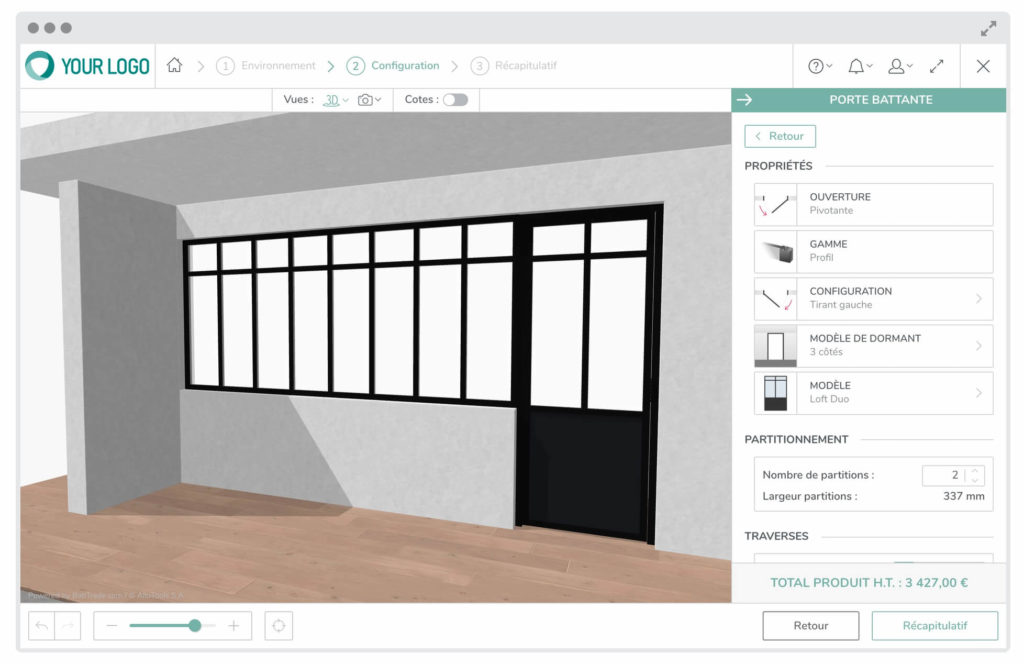The image size is (1024, 664).
Task: Open the user account menu
Action: coord(900,66)
